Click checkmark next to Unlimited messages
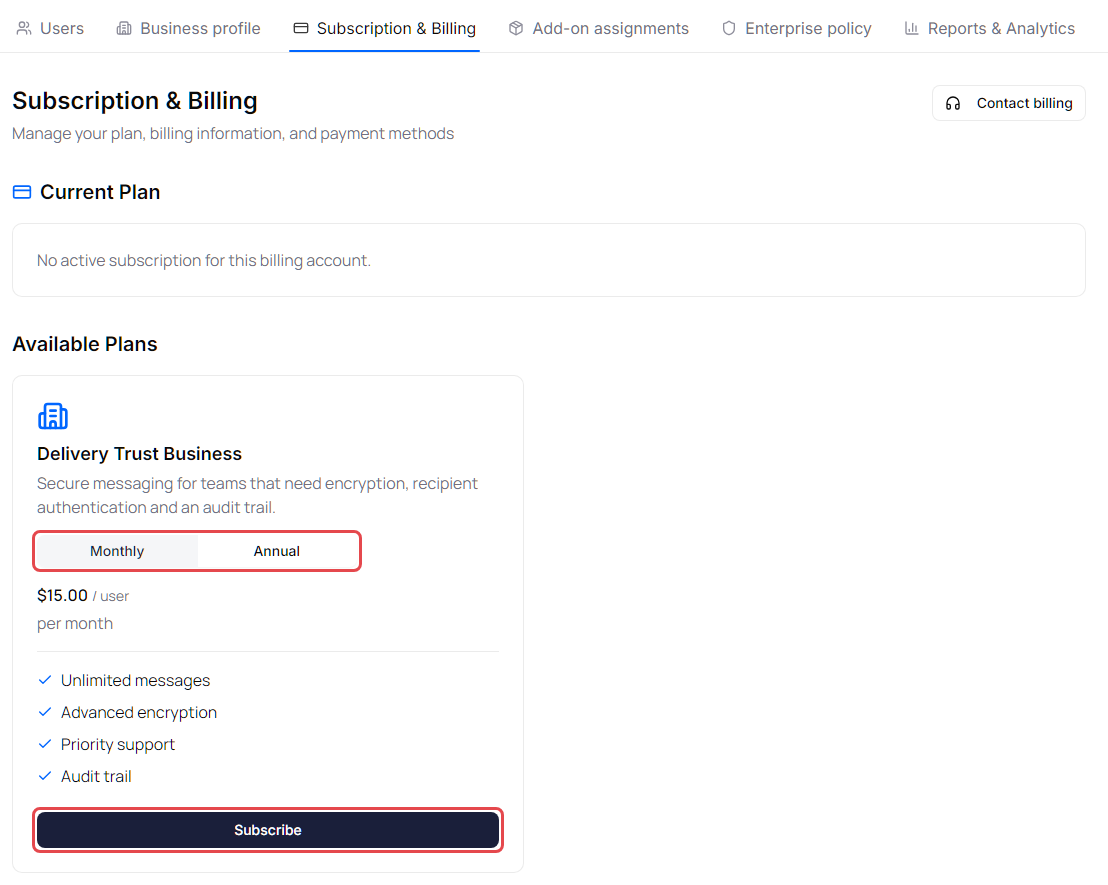Screen dimensions: 1108x885 pyautogui.click(x=45, y=680)
